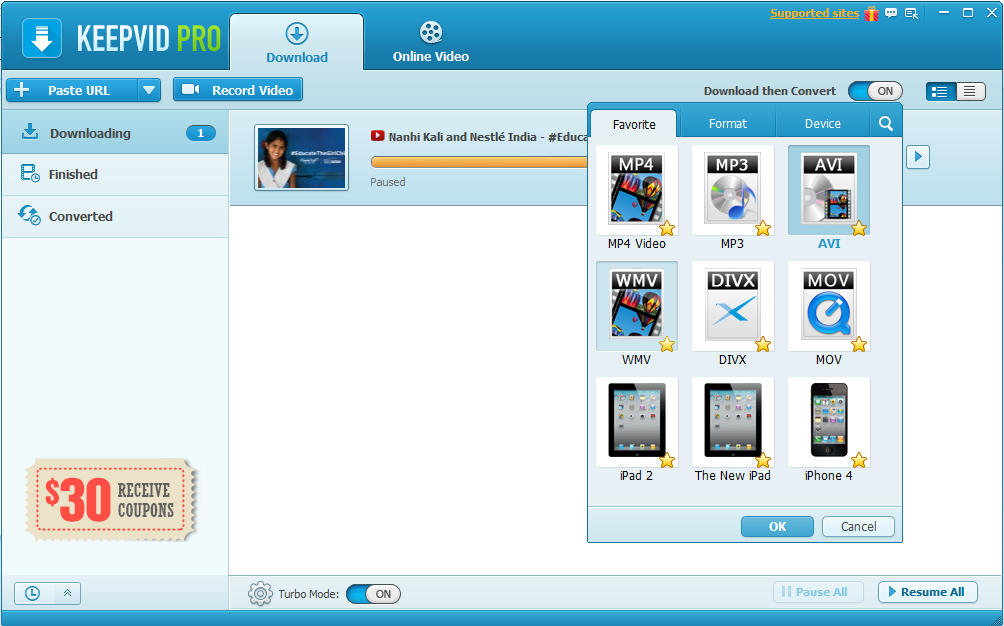1004x626 pixels.
Task: Click the $30 Receive Coupons banner
Action: click(x=109, y=500)
